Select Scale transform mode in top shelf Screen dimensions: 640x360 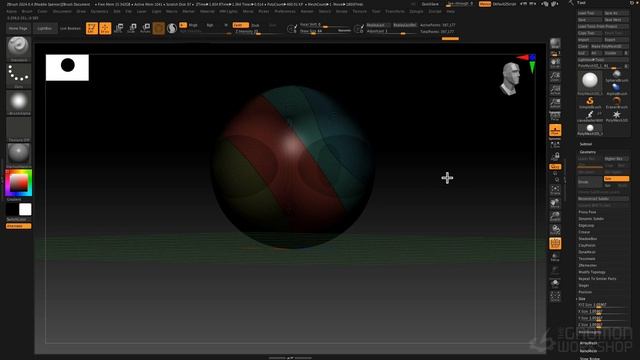click(132, 28)
